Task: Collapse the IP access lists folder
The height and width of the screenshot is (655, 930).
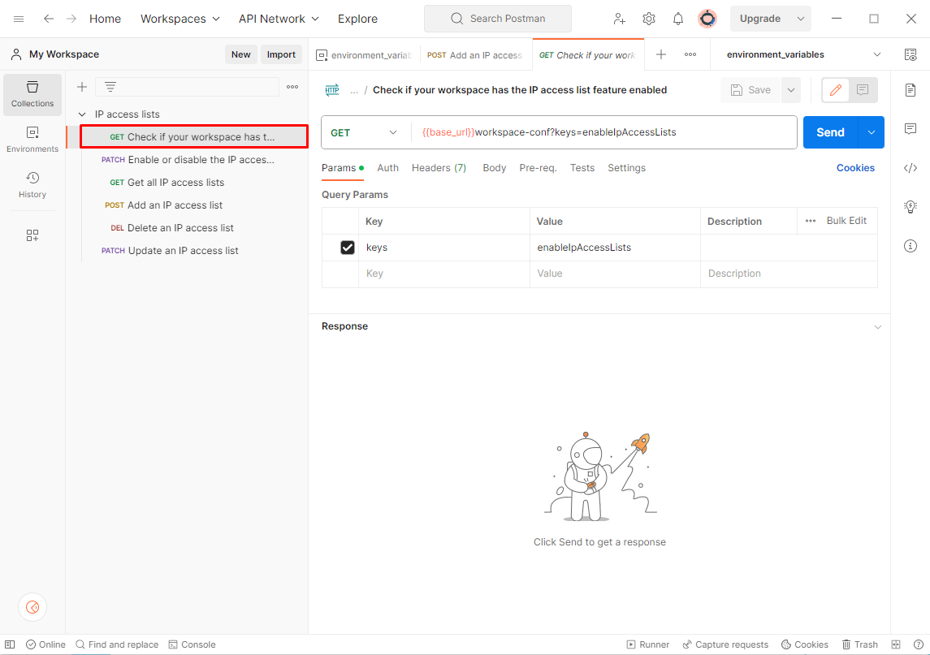Action: coord(83,114)
